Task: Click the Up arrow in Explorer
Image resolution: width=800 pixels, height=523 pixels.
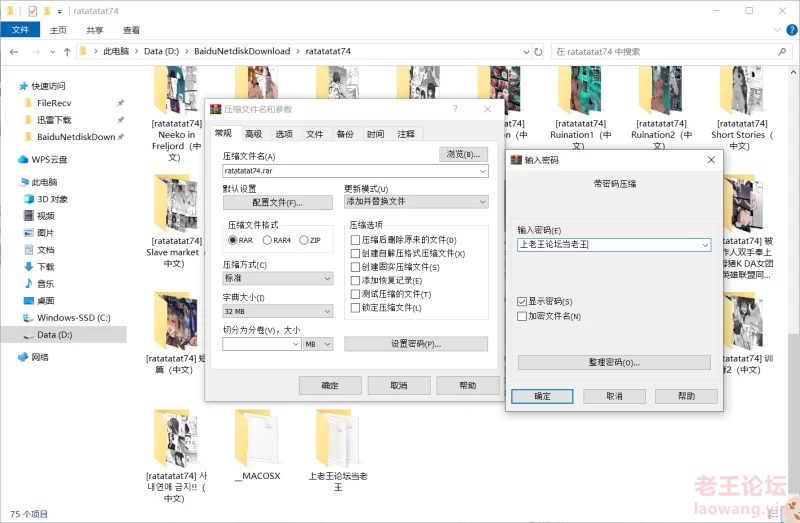Action: coord(67,52)
